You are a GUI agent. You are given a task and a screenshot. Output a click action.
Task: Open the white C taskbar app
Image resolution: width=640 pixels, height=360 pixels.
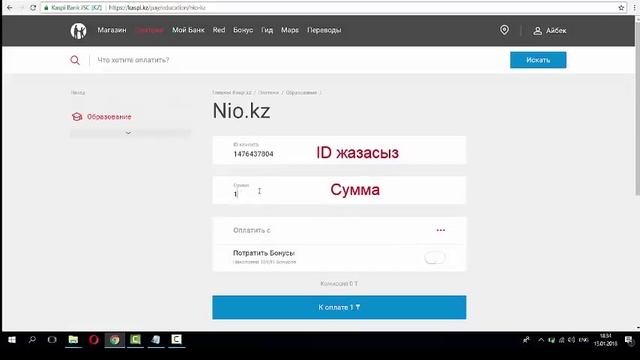(176, 340)
